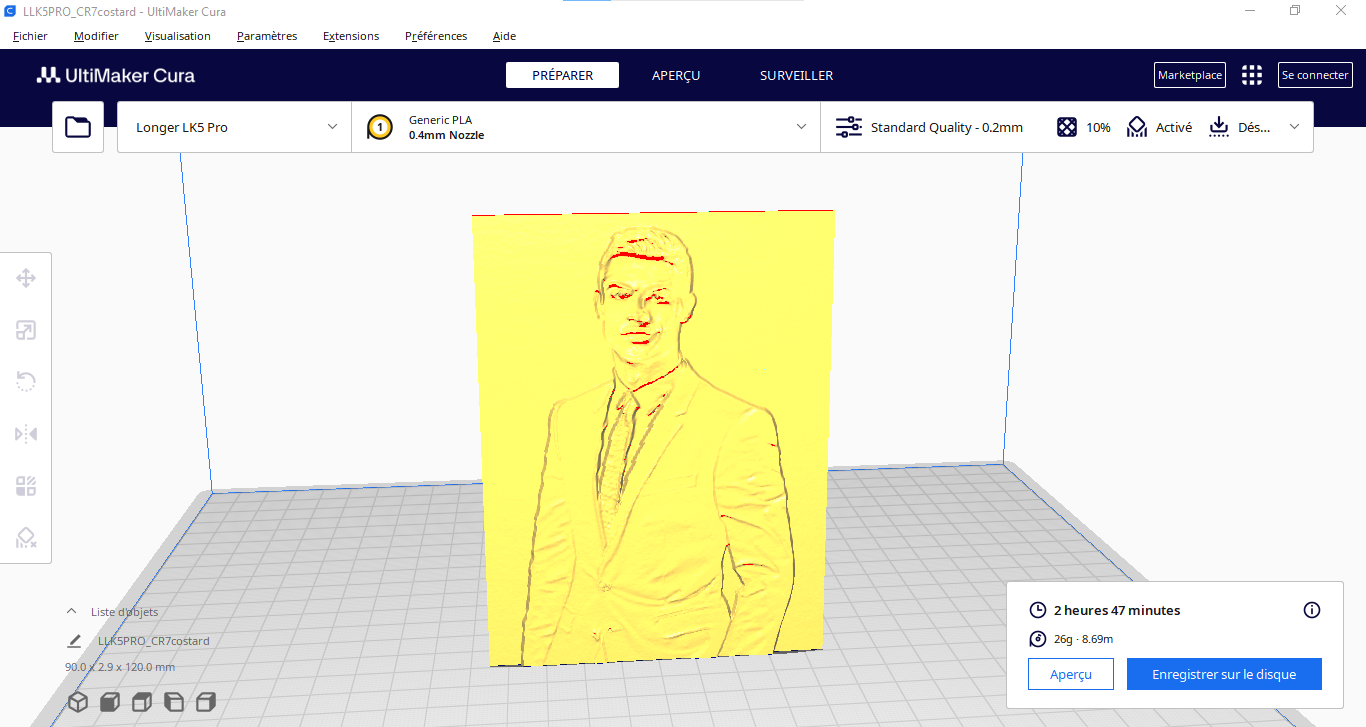Open the Aide menu

(504, 36)
